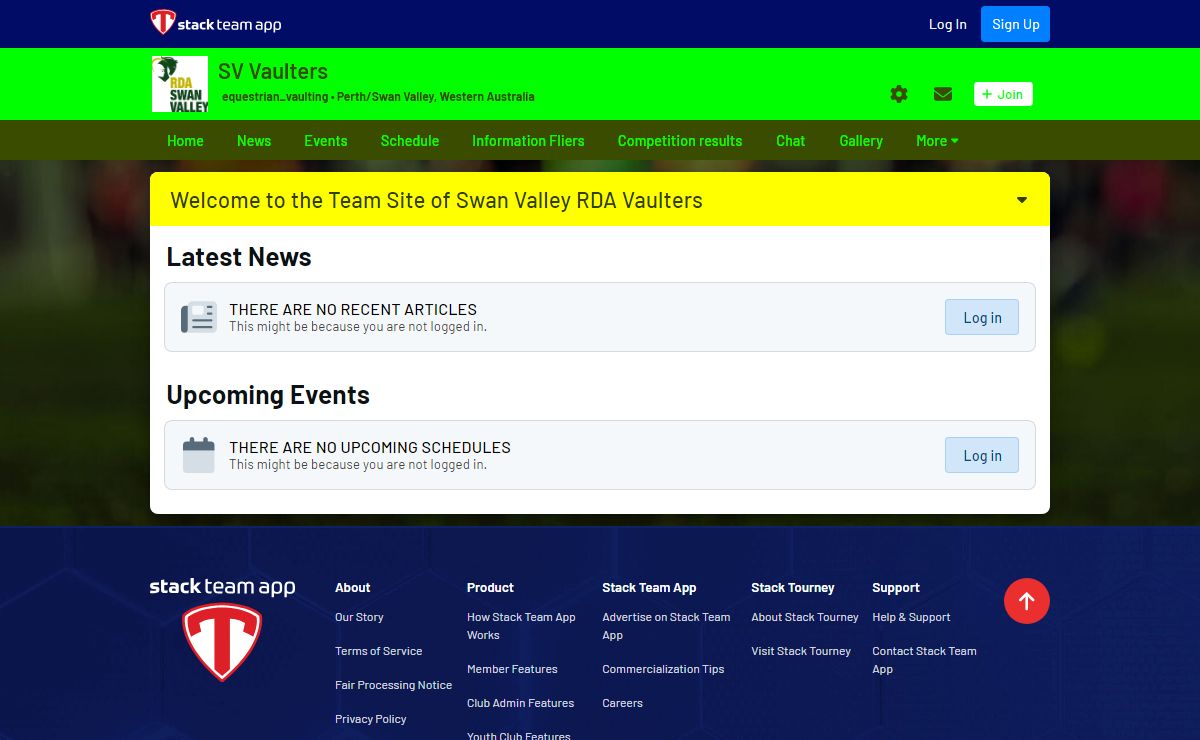Click the calendar icon in Upcoming Events
This screenshot has height=740, width=1200.
pos(199,455)
